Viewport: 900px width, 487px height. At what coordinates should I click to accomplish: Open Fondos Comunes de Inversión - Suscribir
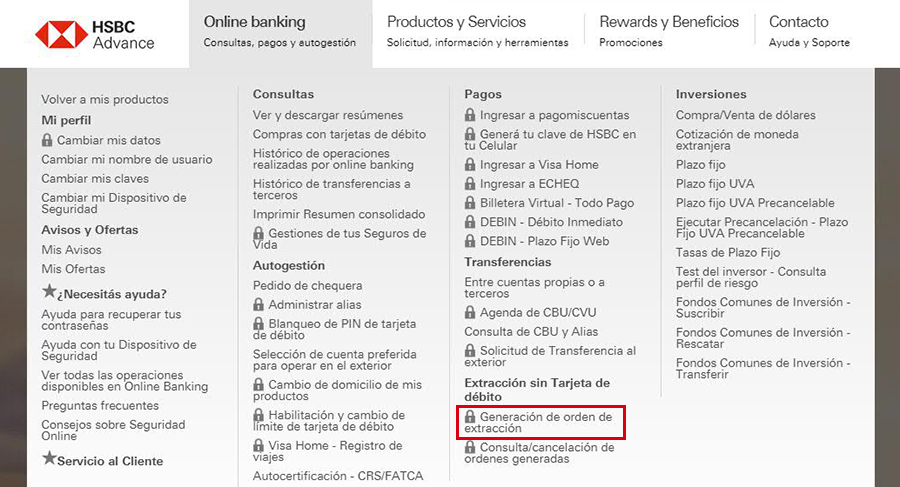coord(763,308)
